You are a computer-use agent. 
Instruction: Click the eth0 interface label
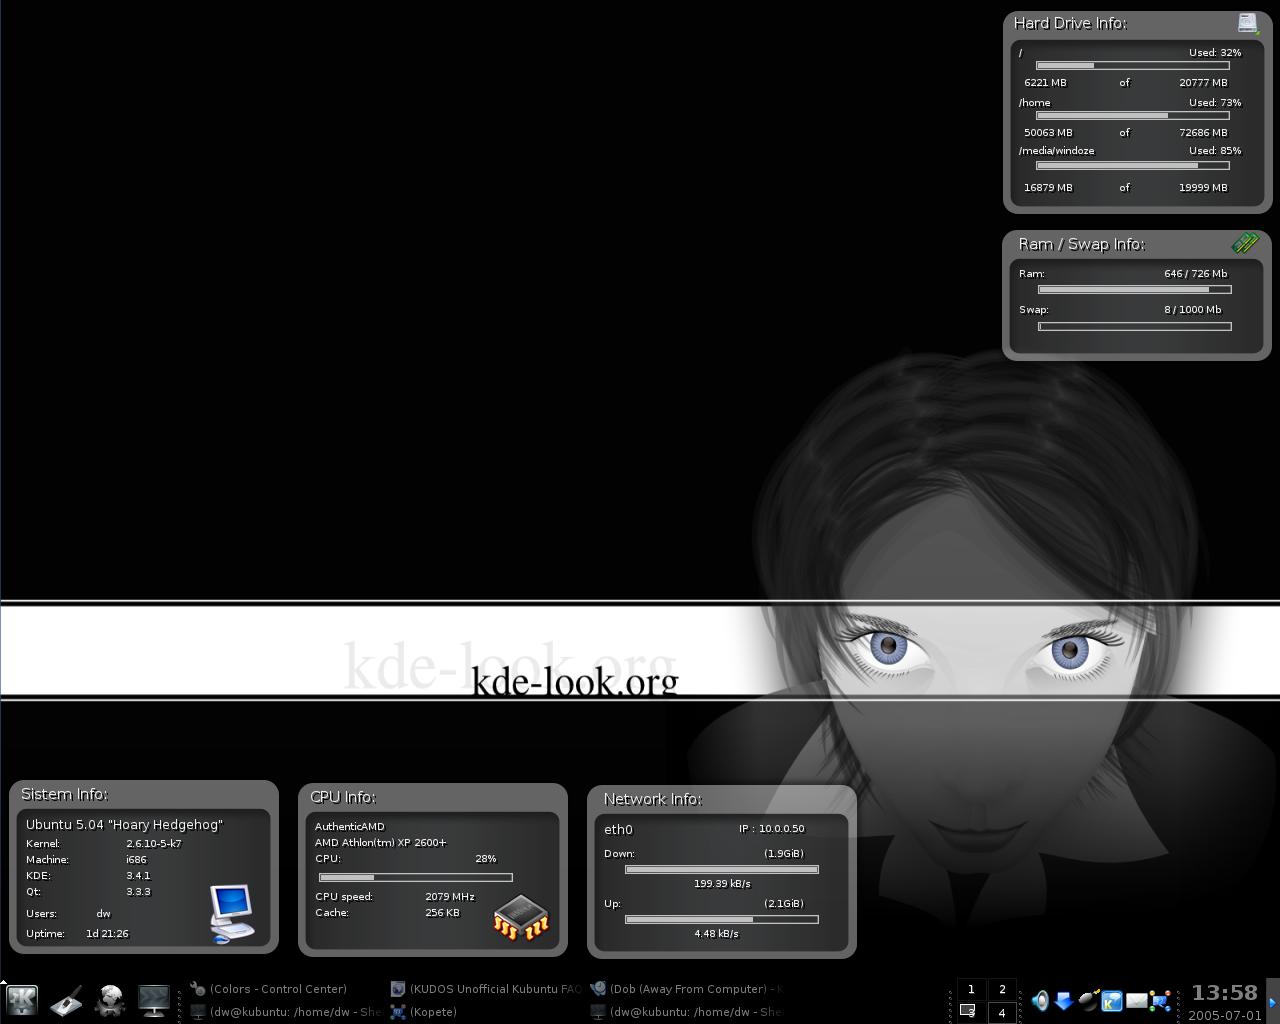618,830
